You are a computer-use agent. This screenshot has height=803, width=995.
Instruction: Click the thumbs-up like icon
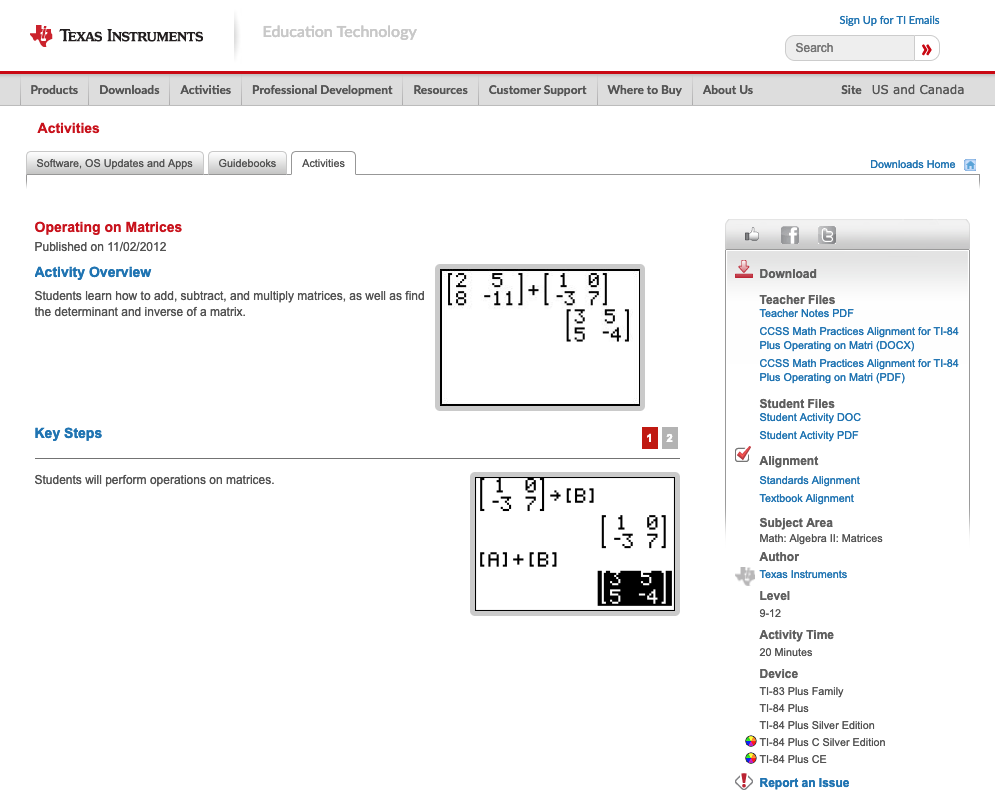[751, 234]
